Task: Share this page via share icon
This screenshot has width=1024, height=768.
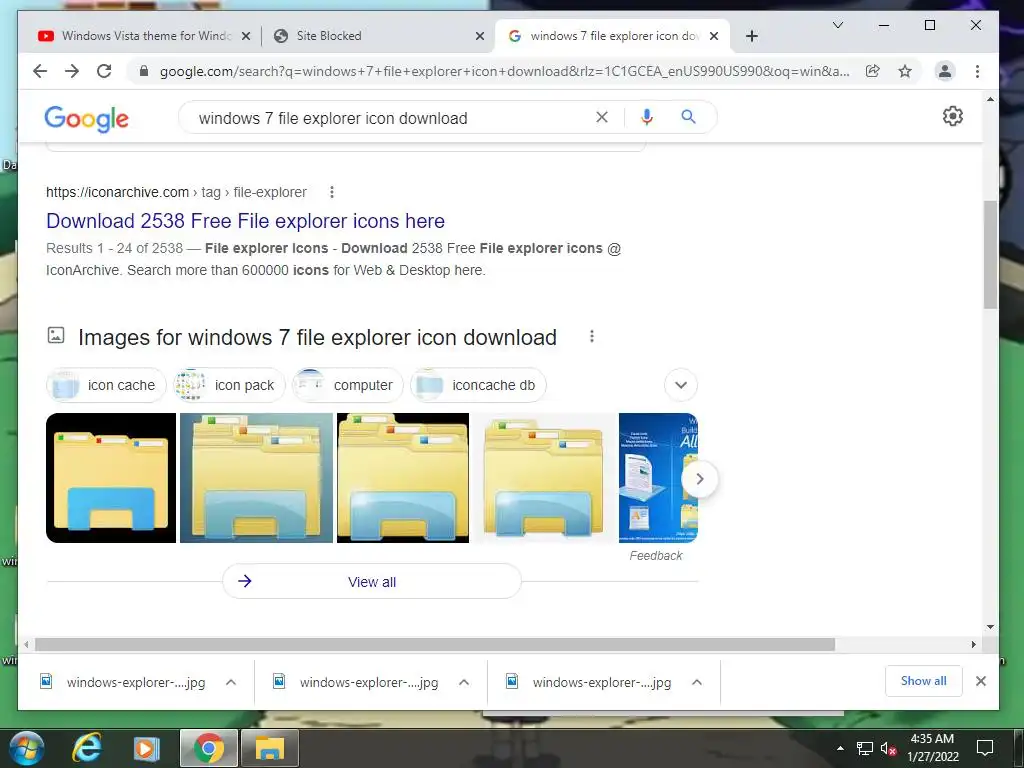Action: (x=872, y=71)
